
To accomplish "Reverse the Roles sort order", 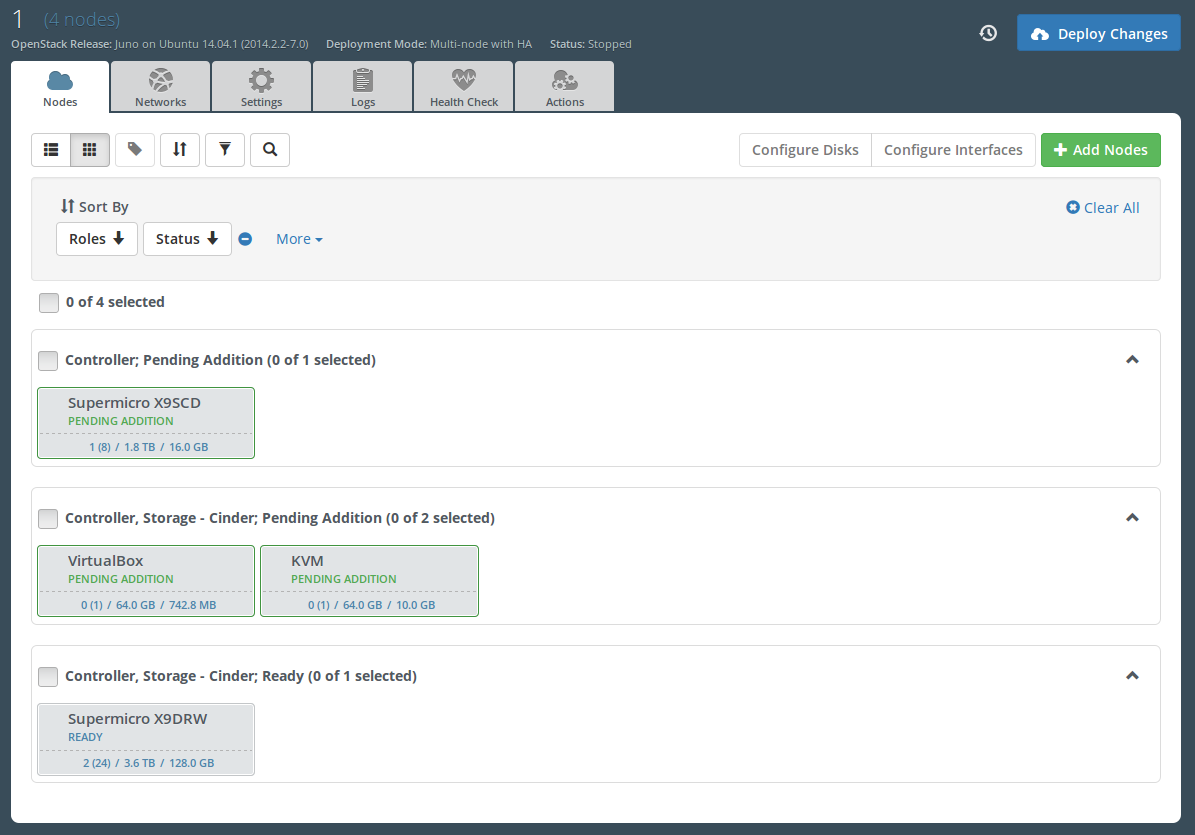I will [x=97, y=239].
